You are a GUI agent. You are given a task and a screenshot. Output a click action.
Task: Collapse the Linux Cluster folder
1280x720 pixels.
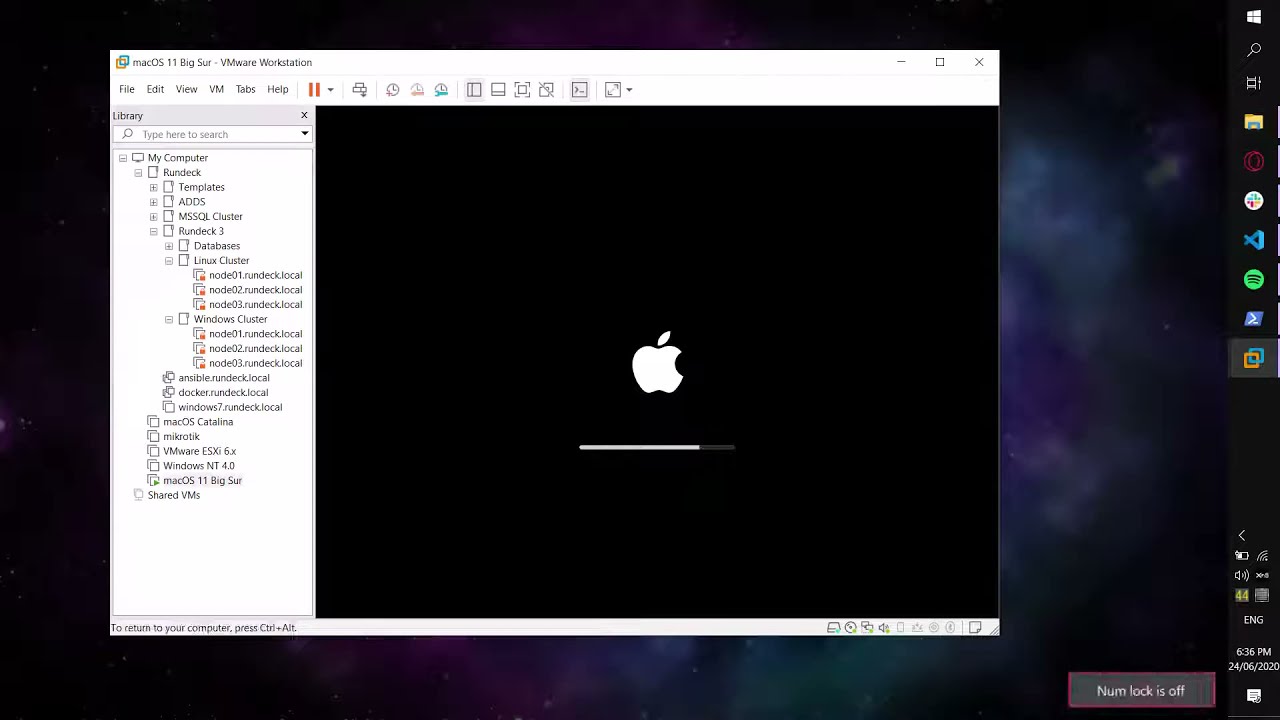pos(169,261)
